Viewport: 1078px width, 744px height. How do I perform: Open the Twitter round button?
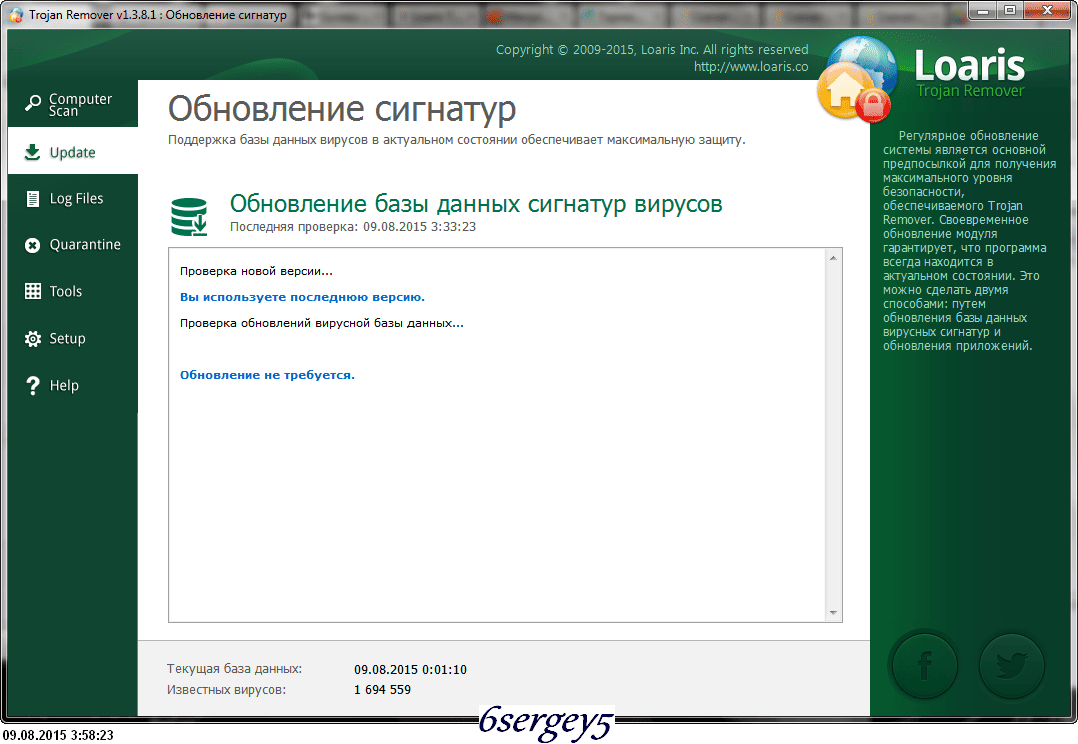pyautogui.click(x=1011, y=665)
